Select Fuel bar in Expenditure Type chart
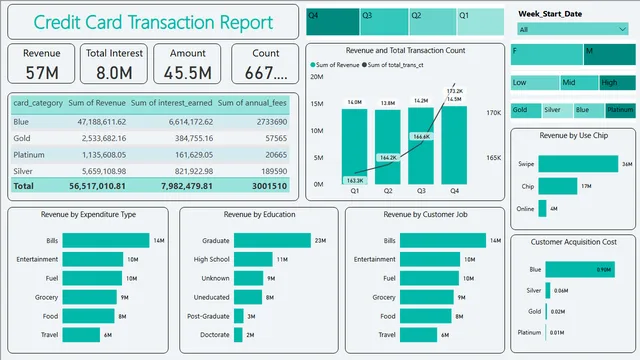Image resolution: width=640 pixels, height=360 pixels. 92,278
